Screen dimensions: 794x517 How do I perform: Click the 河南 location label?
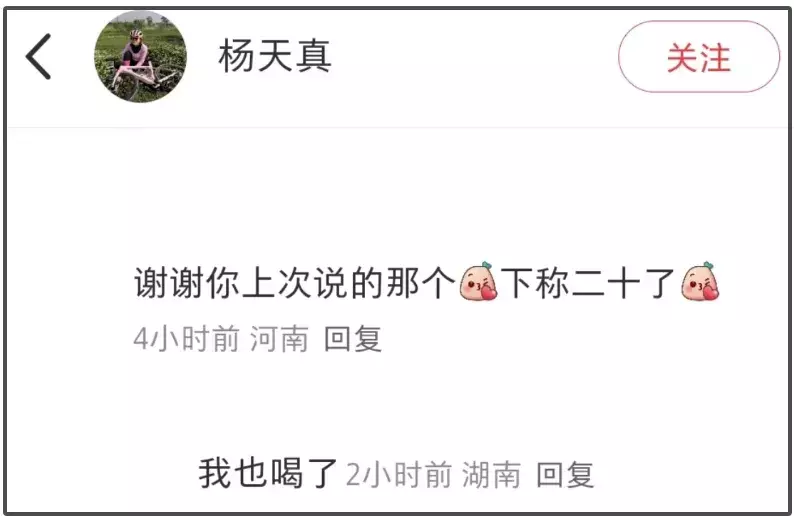280,338
